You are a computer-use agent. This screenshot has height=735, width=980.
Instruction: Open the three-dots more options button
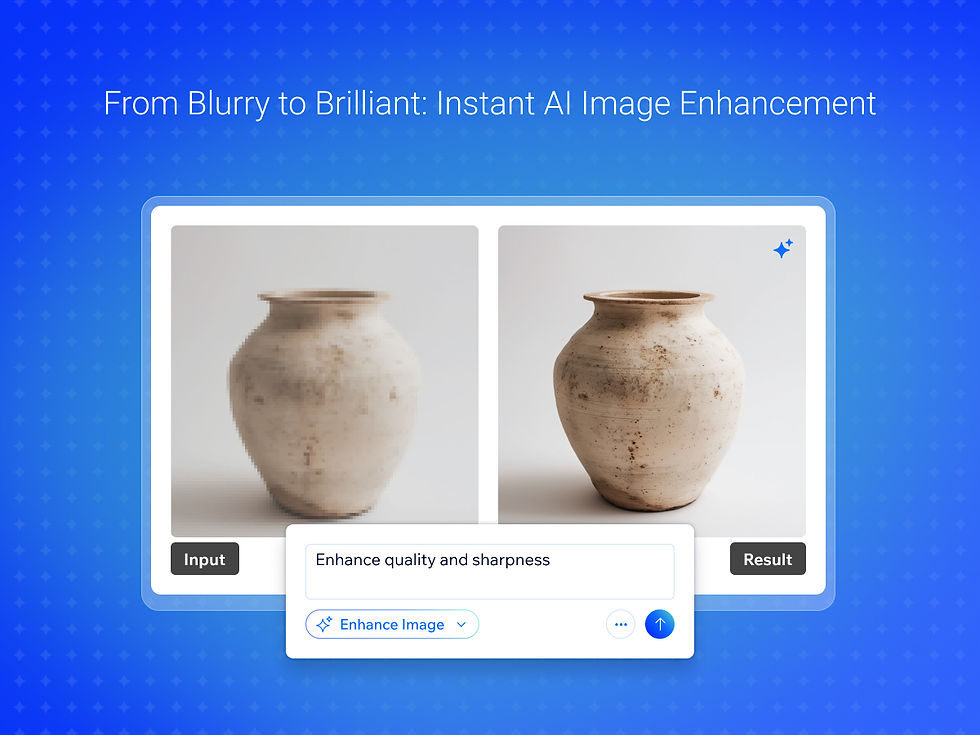tap(621, 624)
